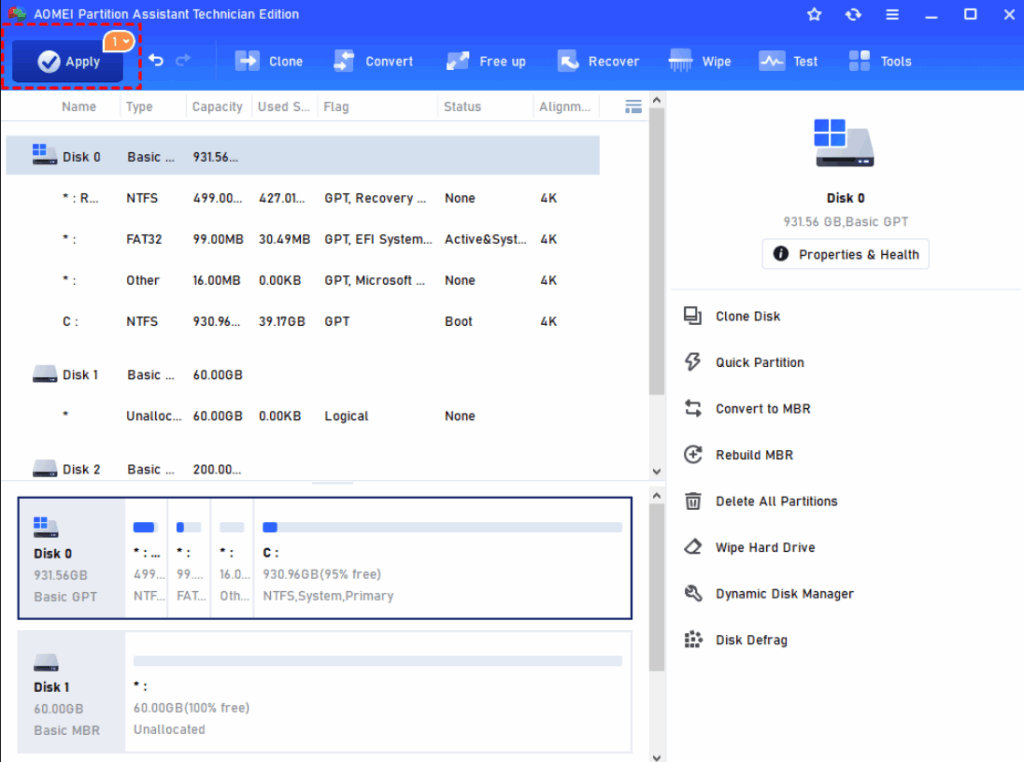Click the Redo arrow icon

pyautogui.click(x=185, y=60)
